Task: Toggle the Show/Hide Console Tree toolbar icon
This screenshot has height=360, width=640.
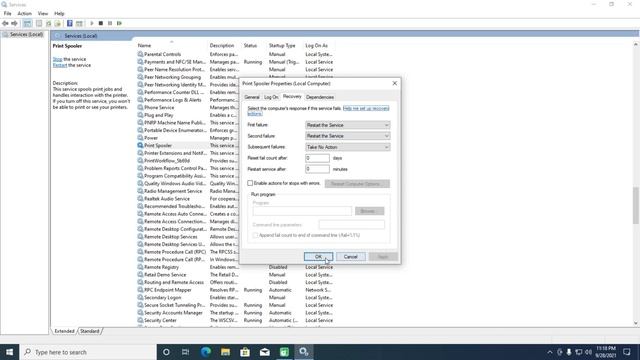Action: tap(27, 23)
